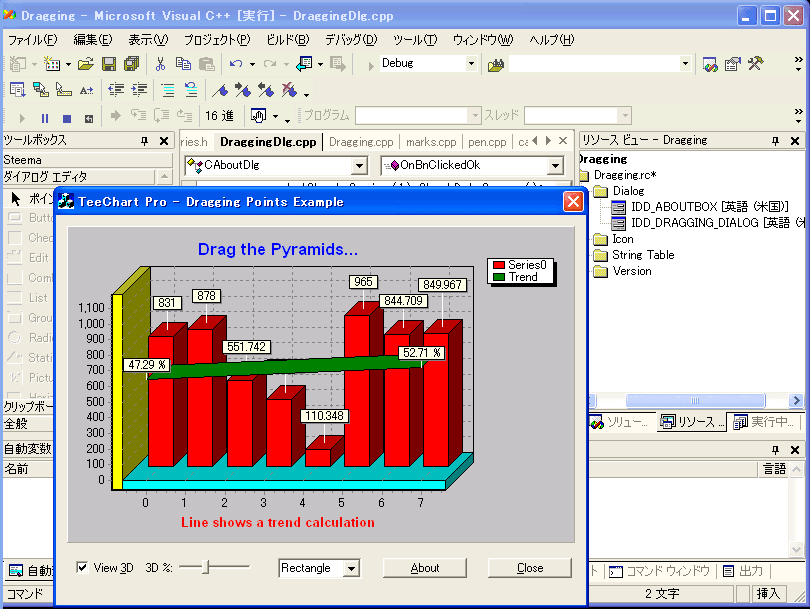The height and width of the screenshot is (609, 810).
Task: Click the 965 data label on chart
Action: click(x=363, y=282)
